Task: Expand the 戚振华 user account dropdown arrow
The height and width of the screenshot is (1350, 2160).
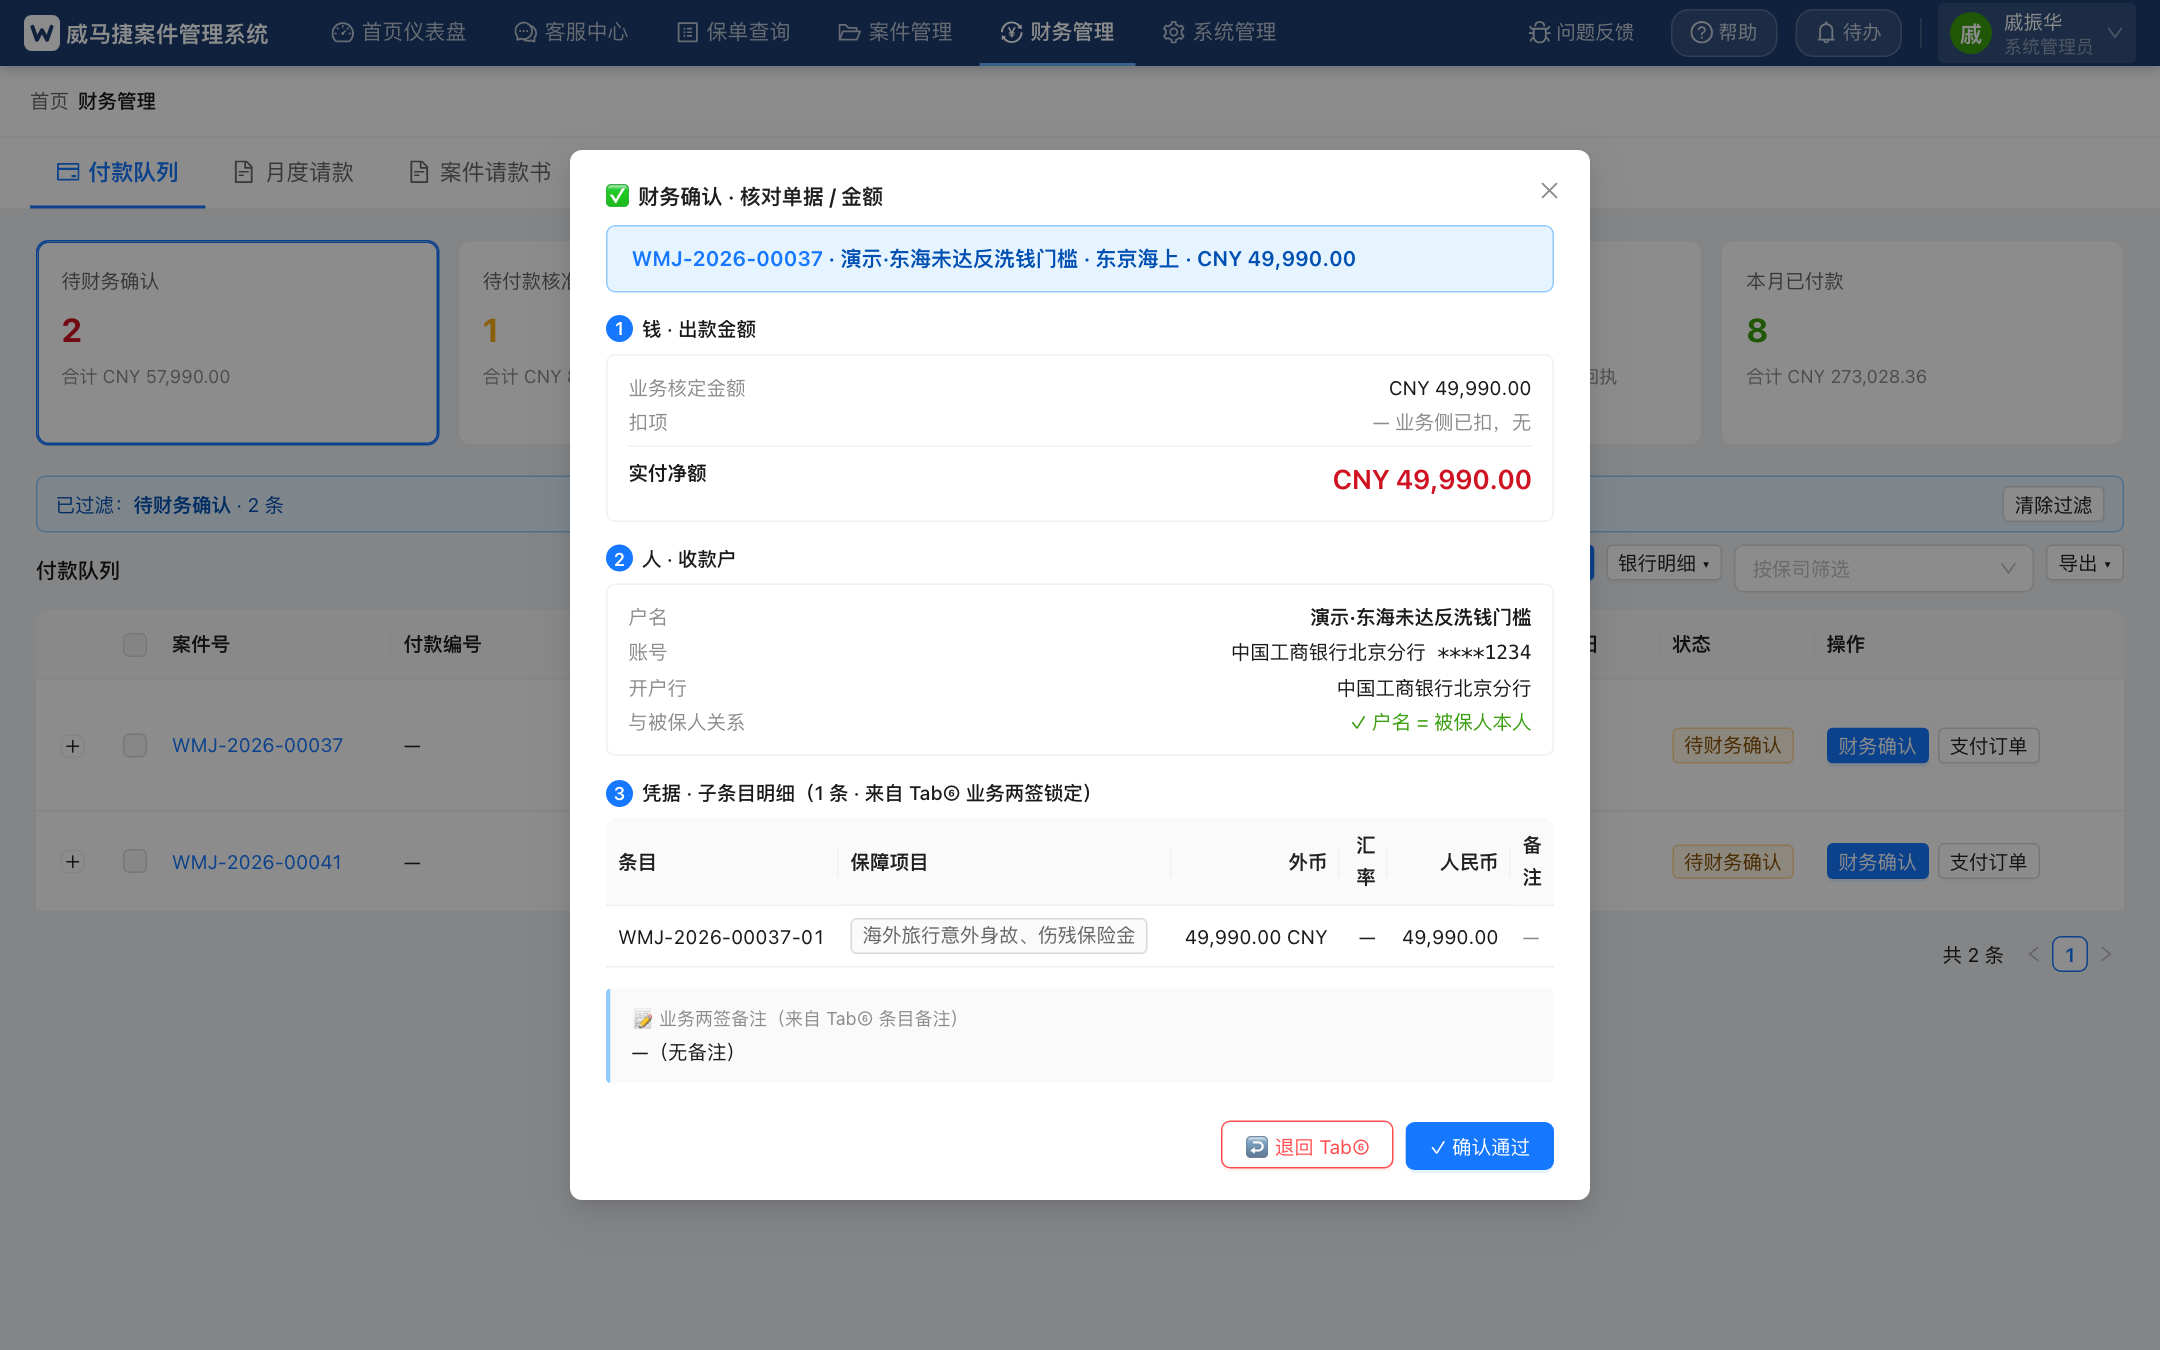Action: click(2115, 33)
